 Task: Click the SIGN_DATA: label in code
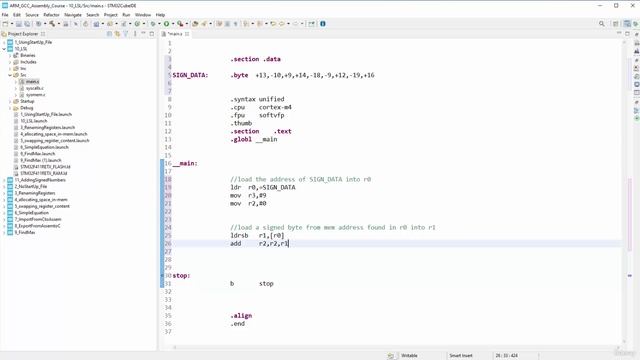pos(190,75)
